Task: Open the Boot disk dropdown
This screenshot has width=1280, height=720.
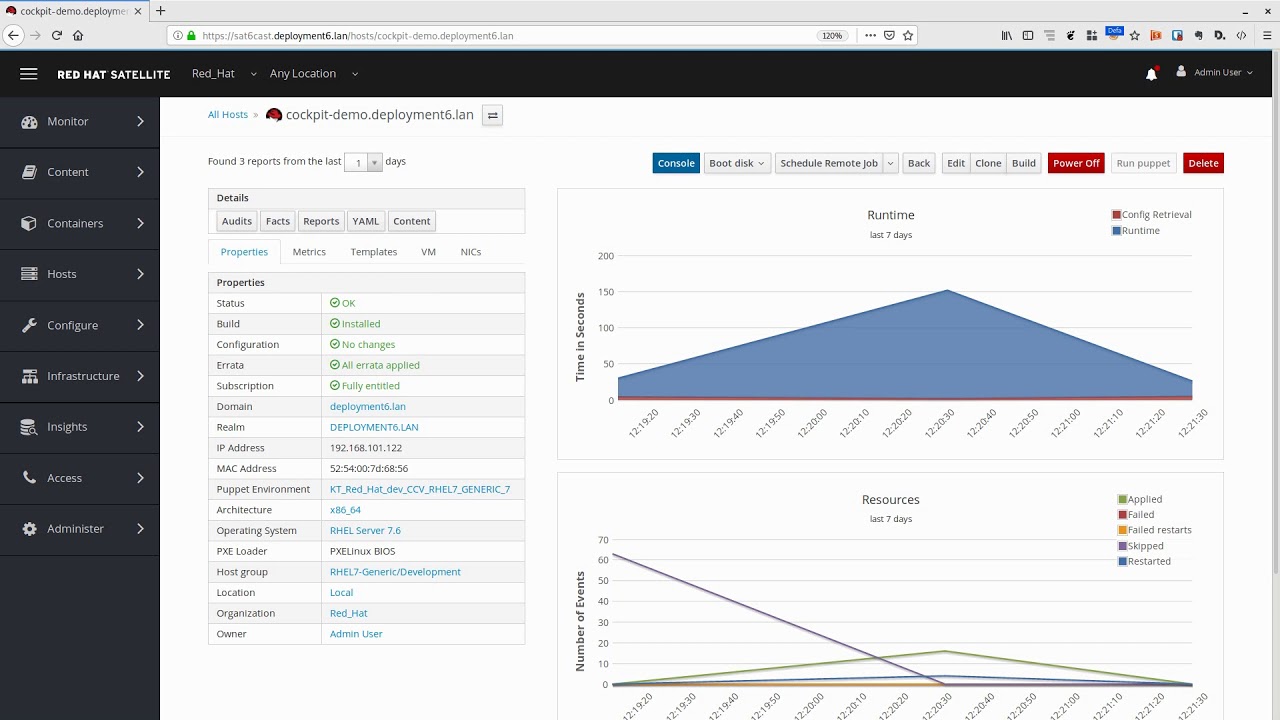Action: click(737, 163)
